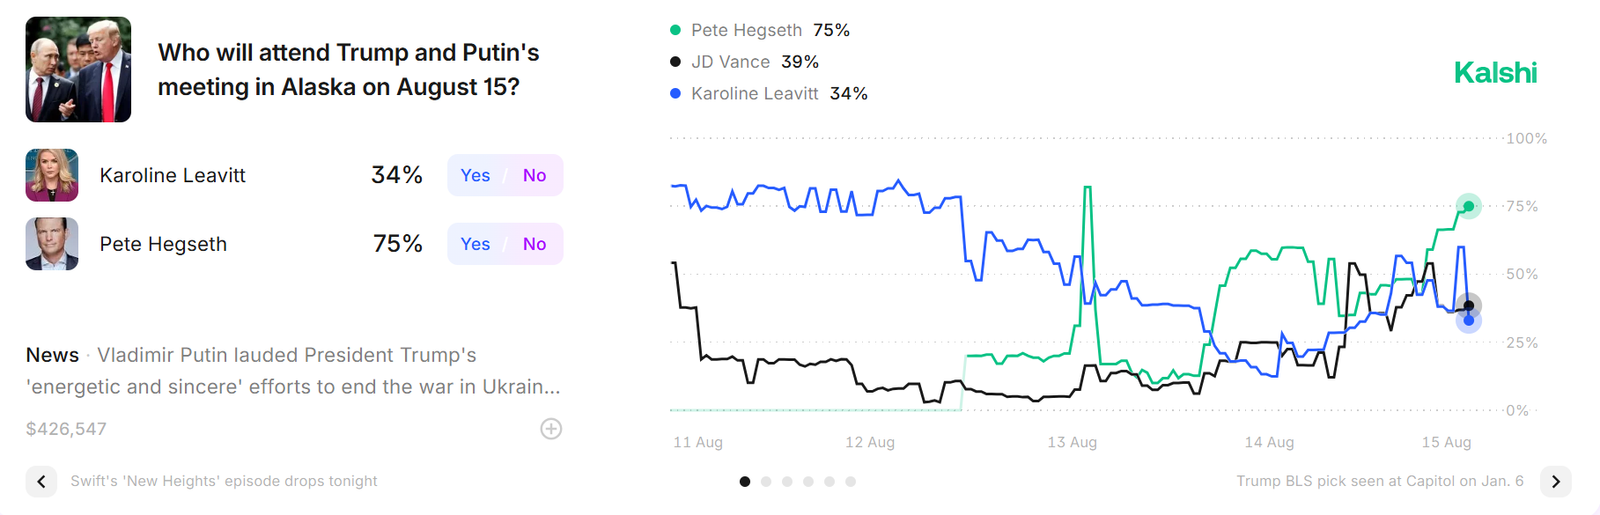Click the plus circle icon
The height and width of the screenshot is (515, 1600).
coord(551,429)
